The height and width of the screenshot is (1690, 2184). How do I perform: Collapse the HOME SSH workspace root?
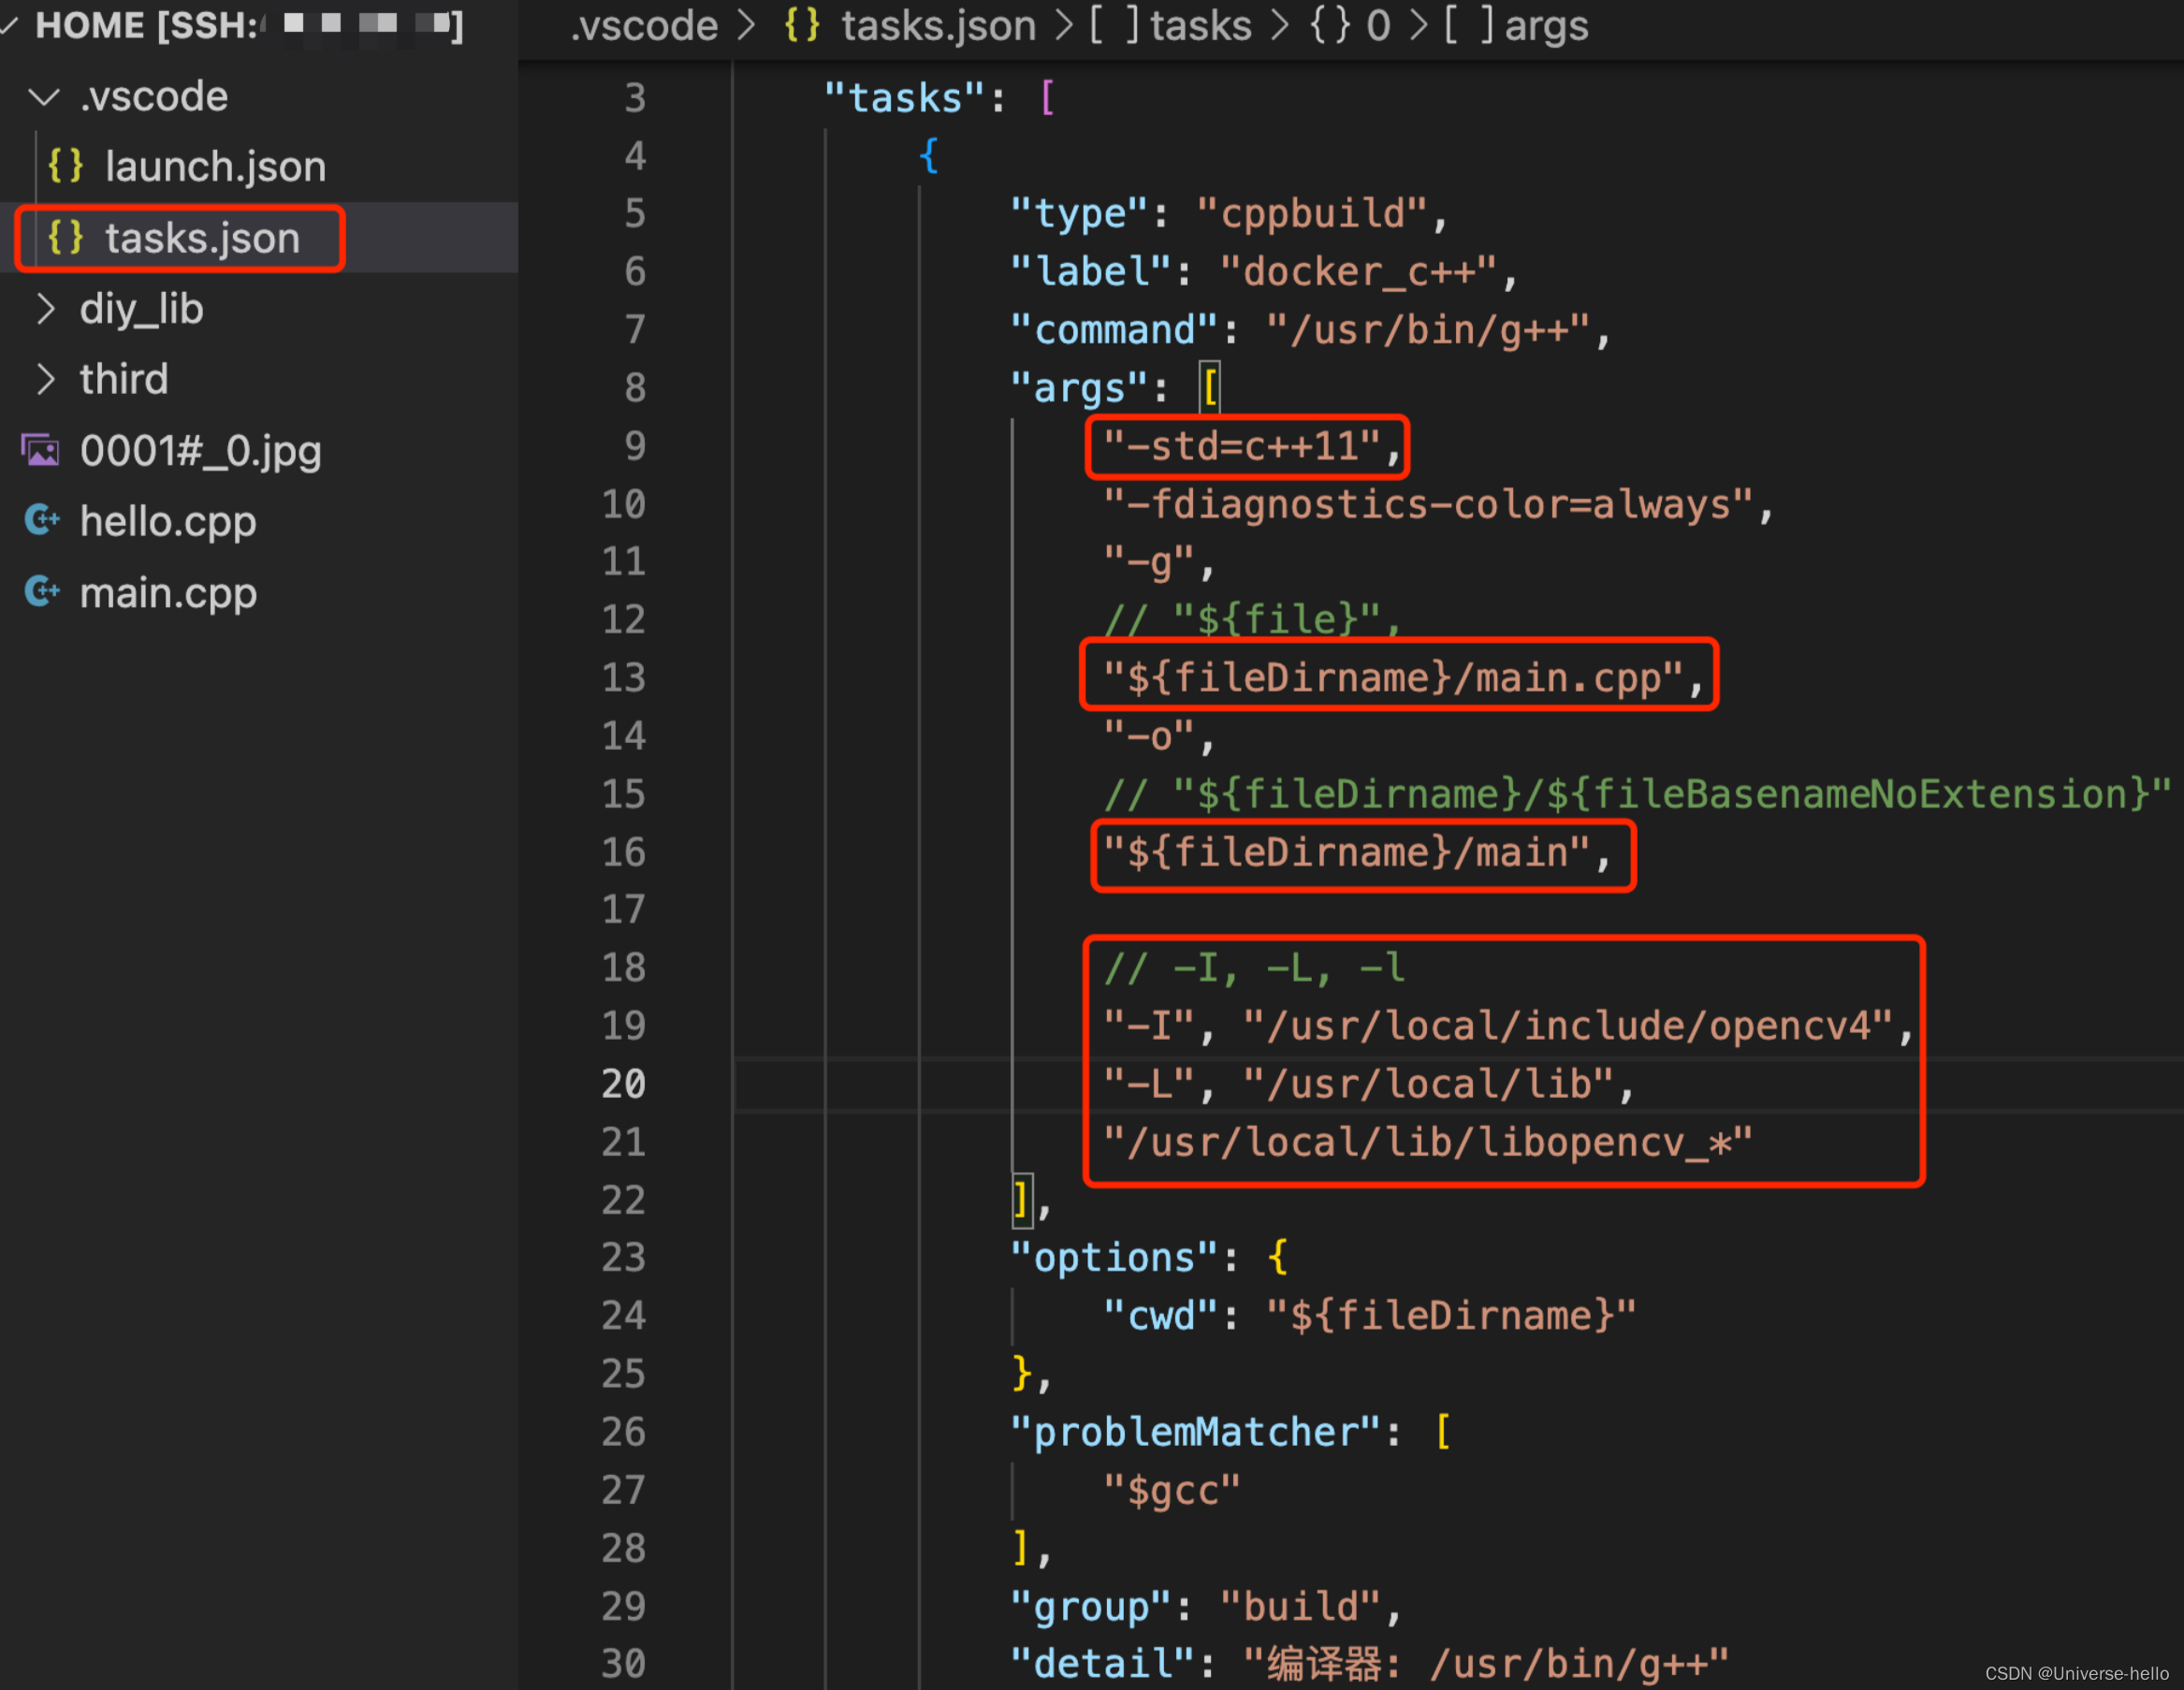pyautogui.click(x=10, y=25)
